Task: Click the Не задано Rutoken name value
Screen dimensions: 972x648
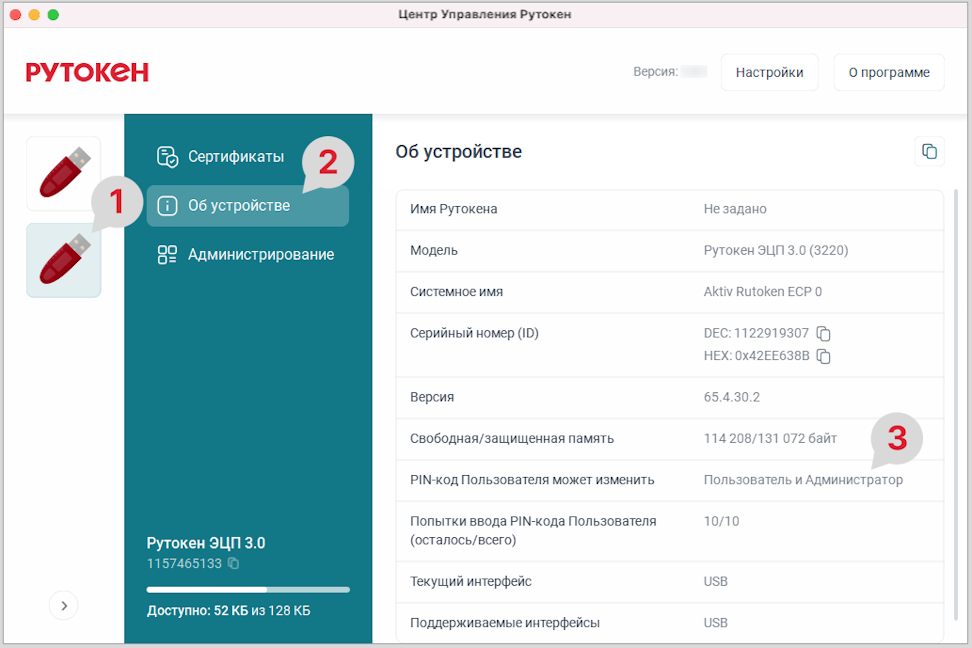Action: coord(735,209)
